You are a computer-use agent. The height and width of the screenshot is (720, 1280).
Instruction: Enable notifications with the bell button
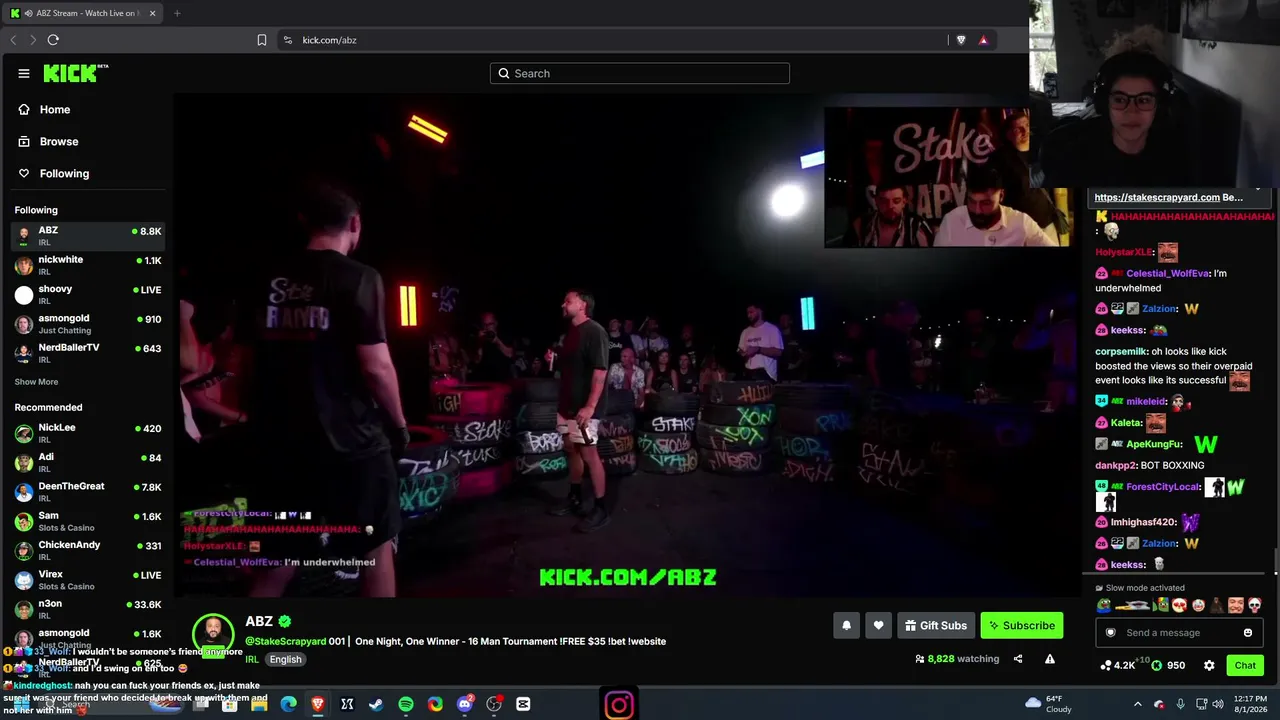click(846, 626)
